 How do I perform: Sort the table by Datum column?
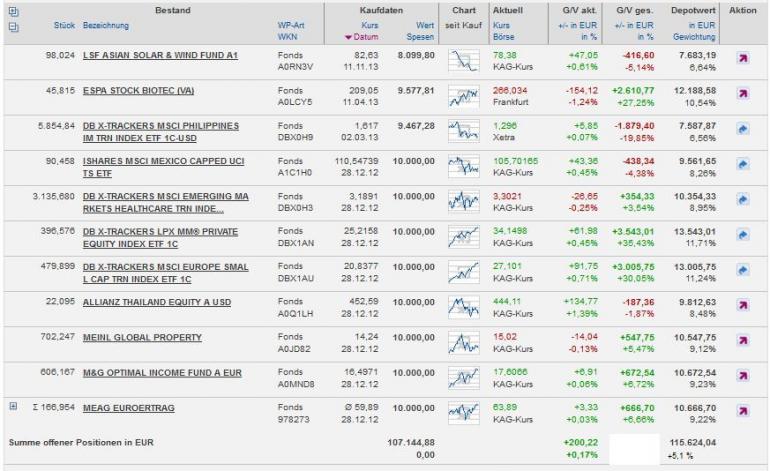[365, 37]
